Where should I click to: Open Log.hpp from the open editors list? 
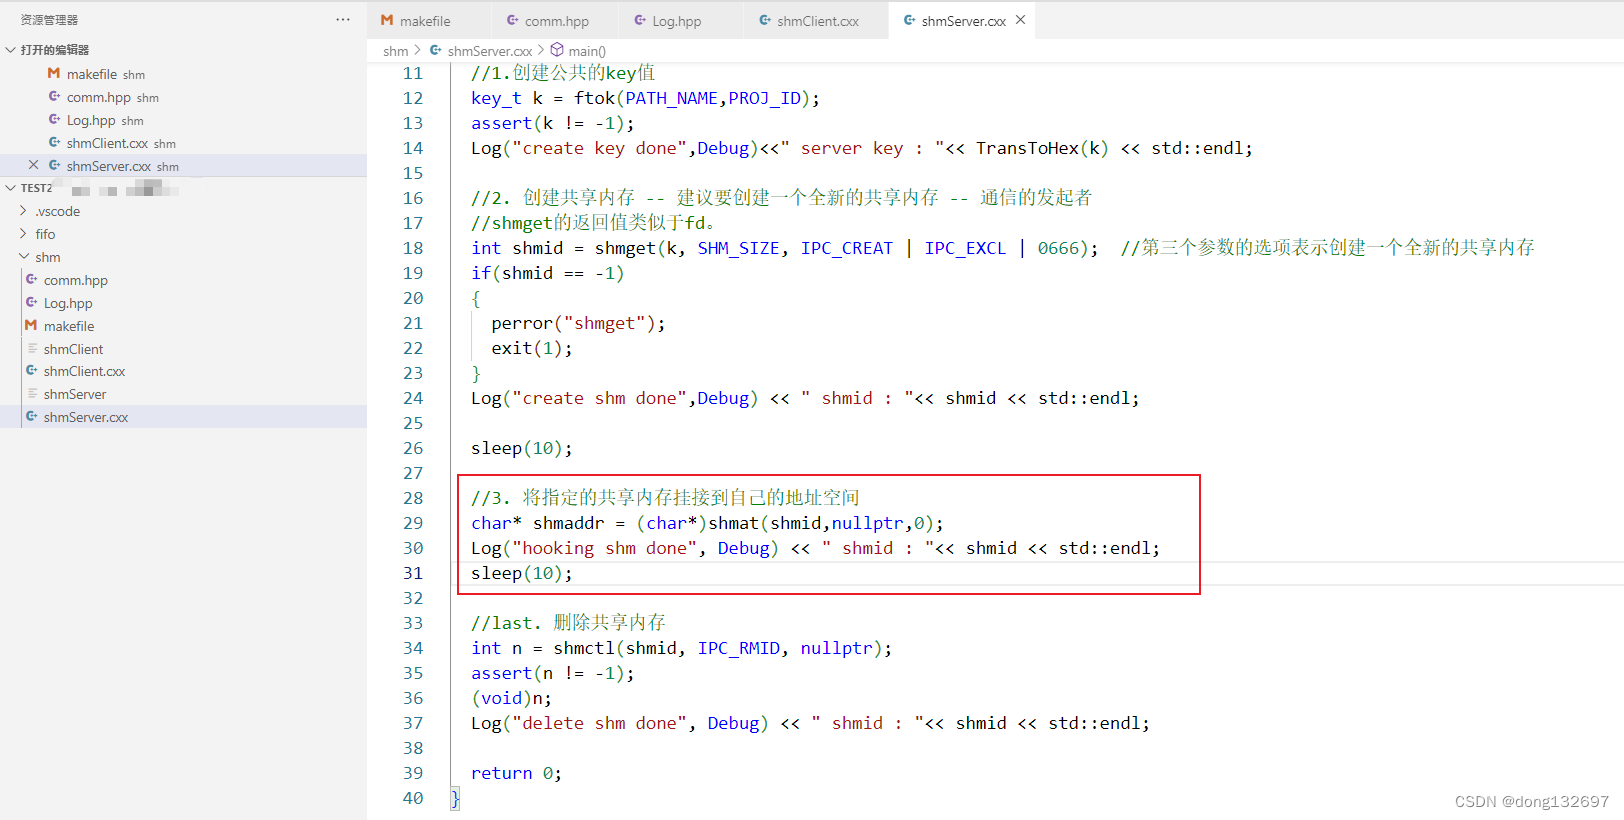(x=183, y=120)
